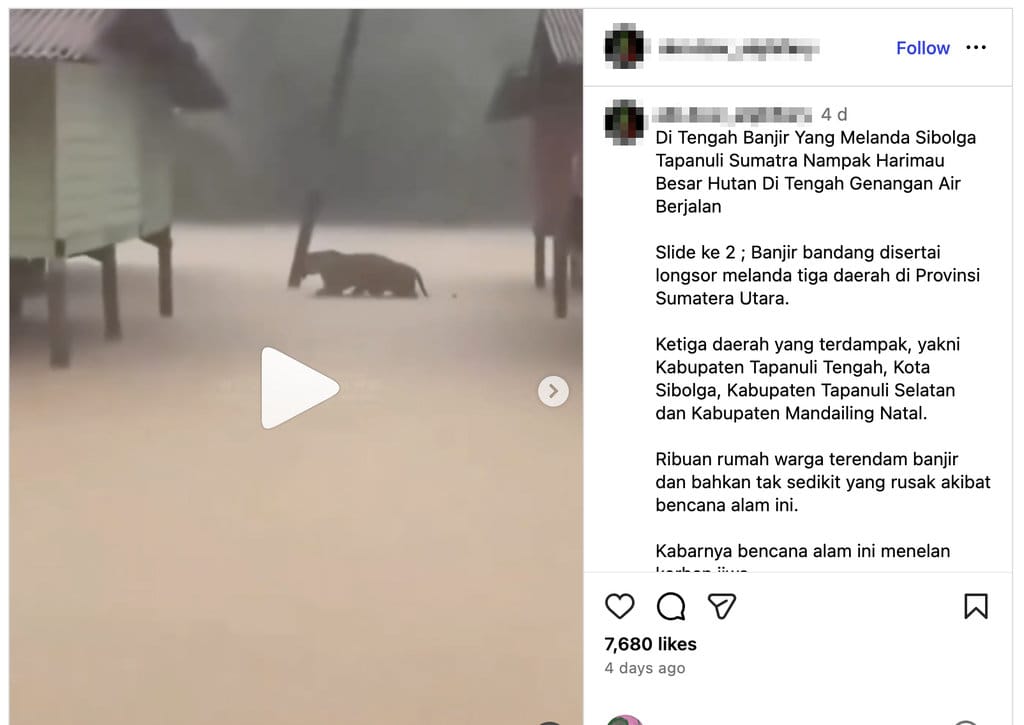Click the 'Slide ke 2' caption paragraph

coord(818,275)
